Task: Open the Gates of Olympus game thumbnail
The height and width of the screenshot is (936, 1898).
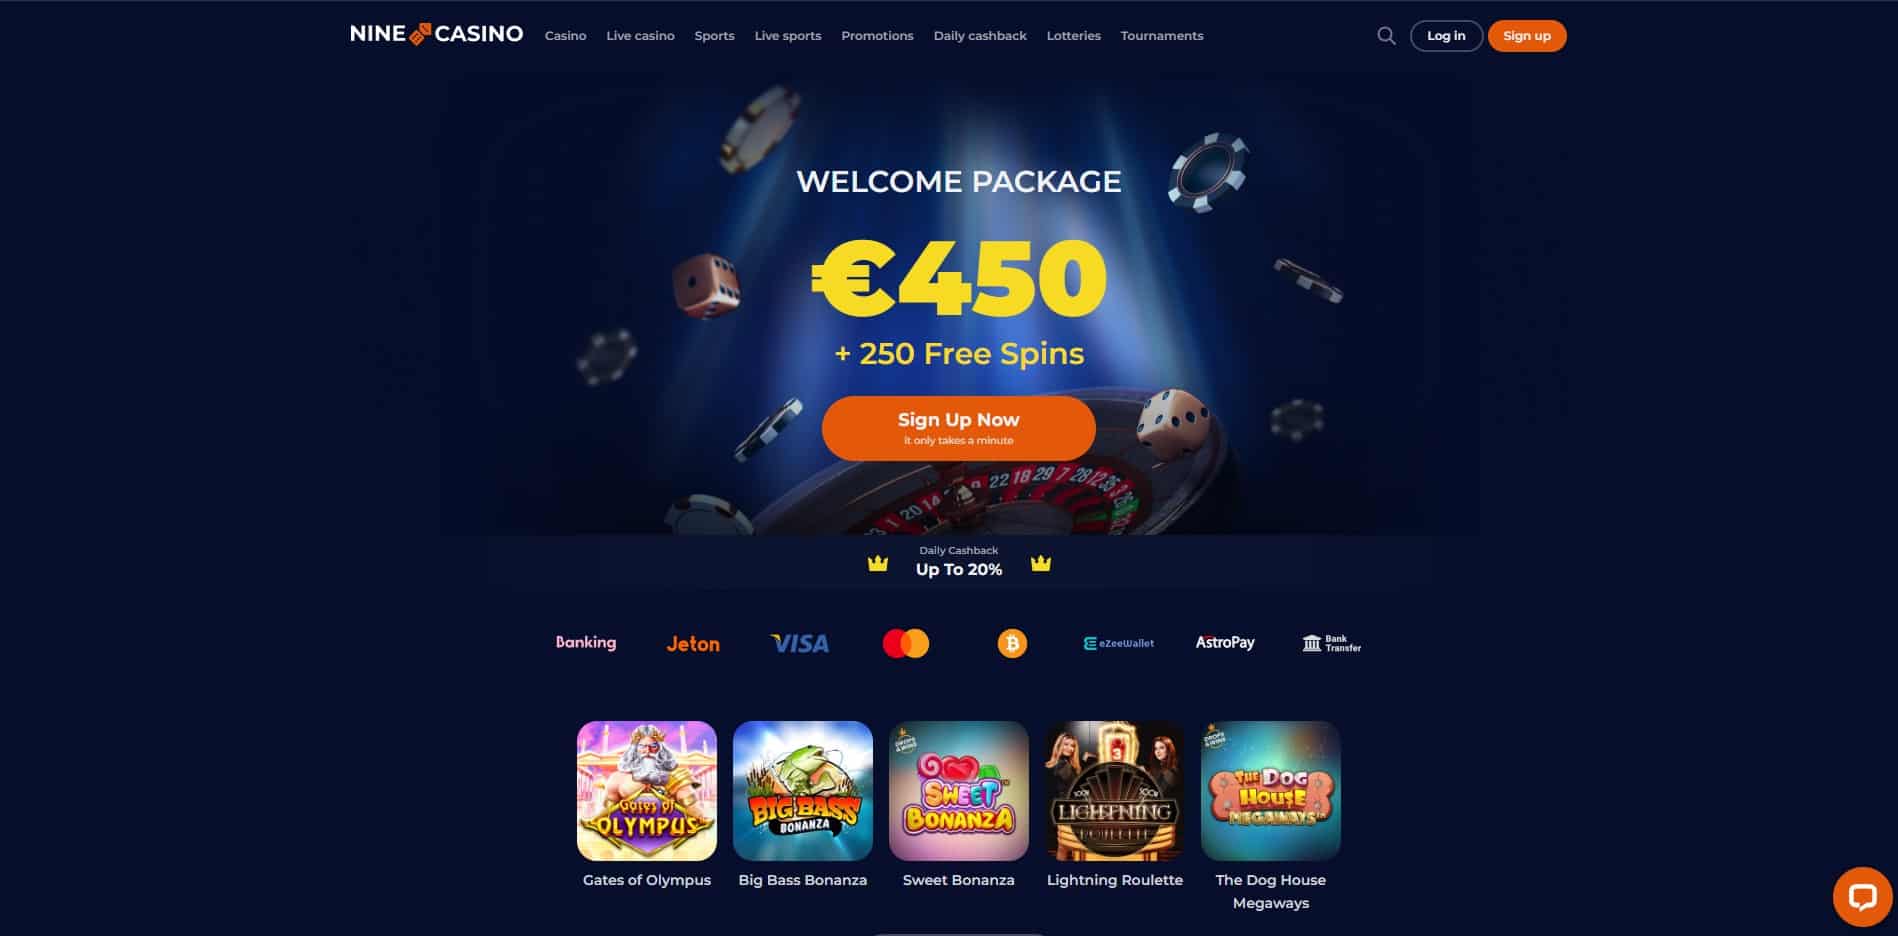Action: pyautogui.click(x=647, y=791)
